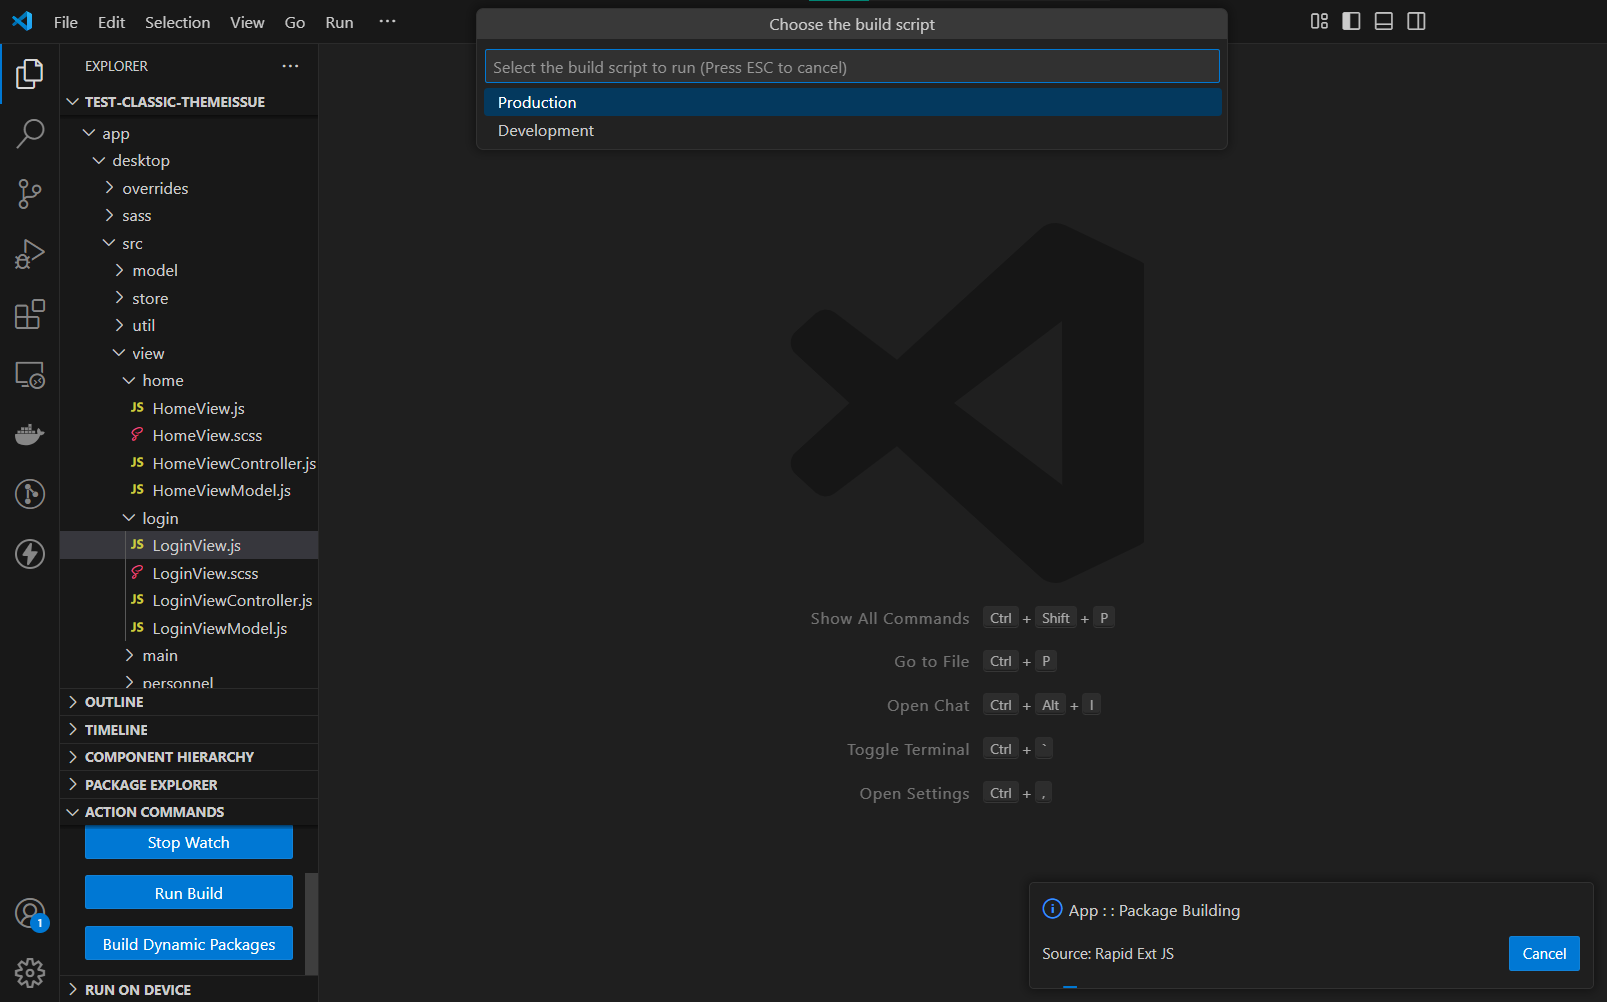
Task: Select the Run and Debug icon
Action: 30,254
